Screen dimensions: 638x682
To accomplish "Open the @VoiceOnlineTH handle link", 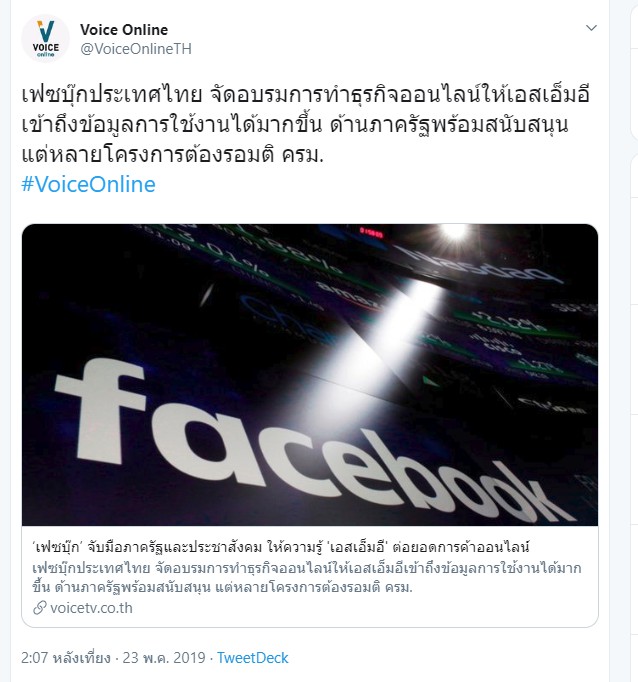I will coord(136,49).
